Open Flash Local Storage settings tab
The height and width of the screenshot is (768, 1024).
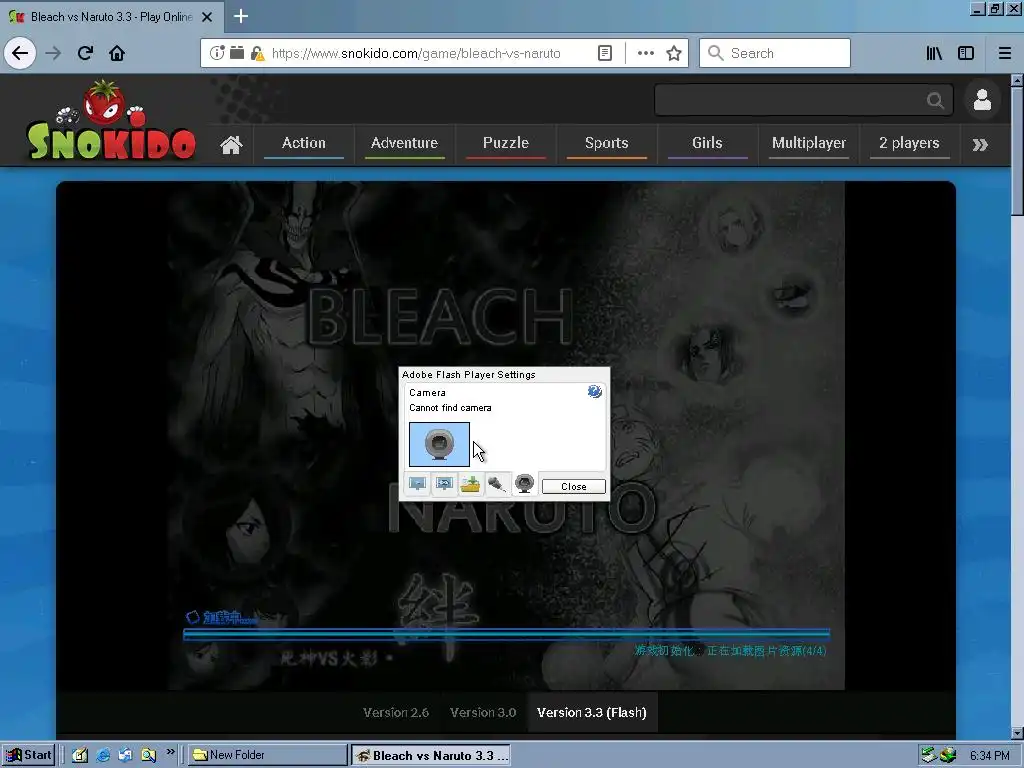470,484
